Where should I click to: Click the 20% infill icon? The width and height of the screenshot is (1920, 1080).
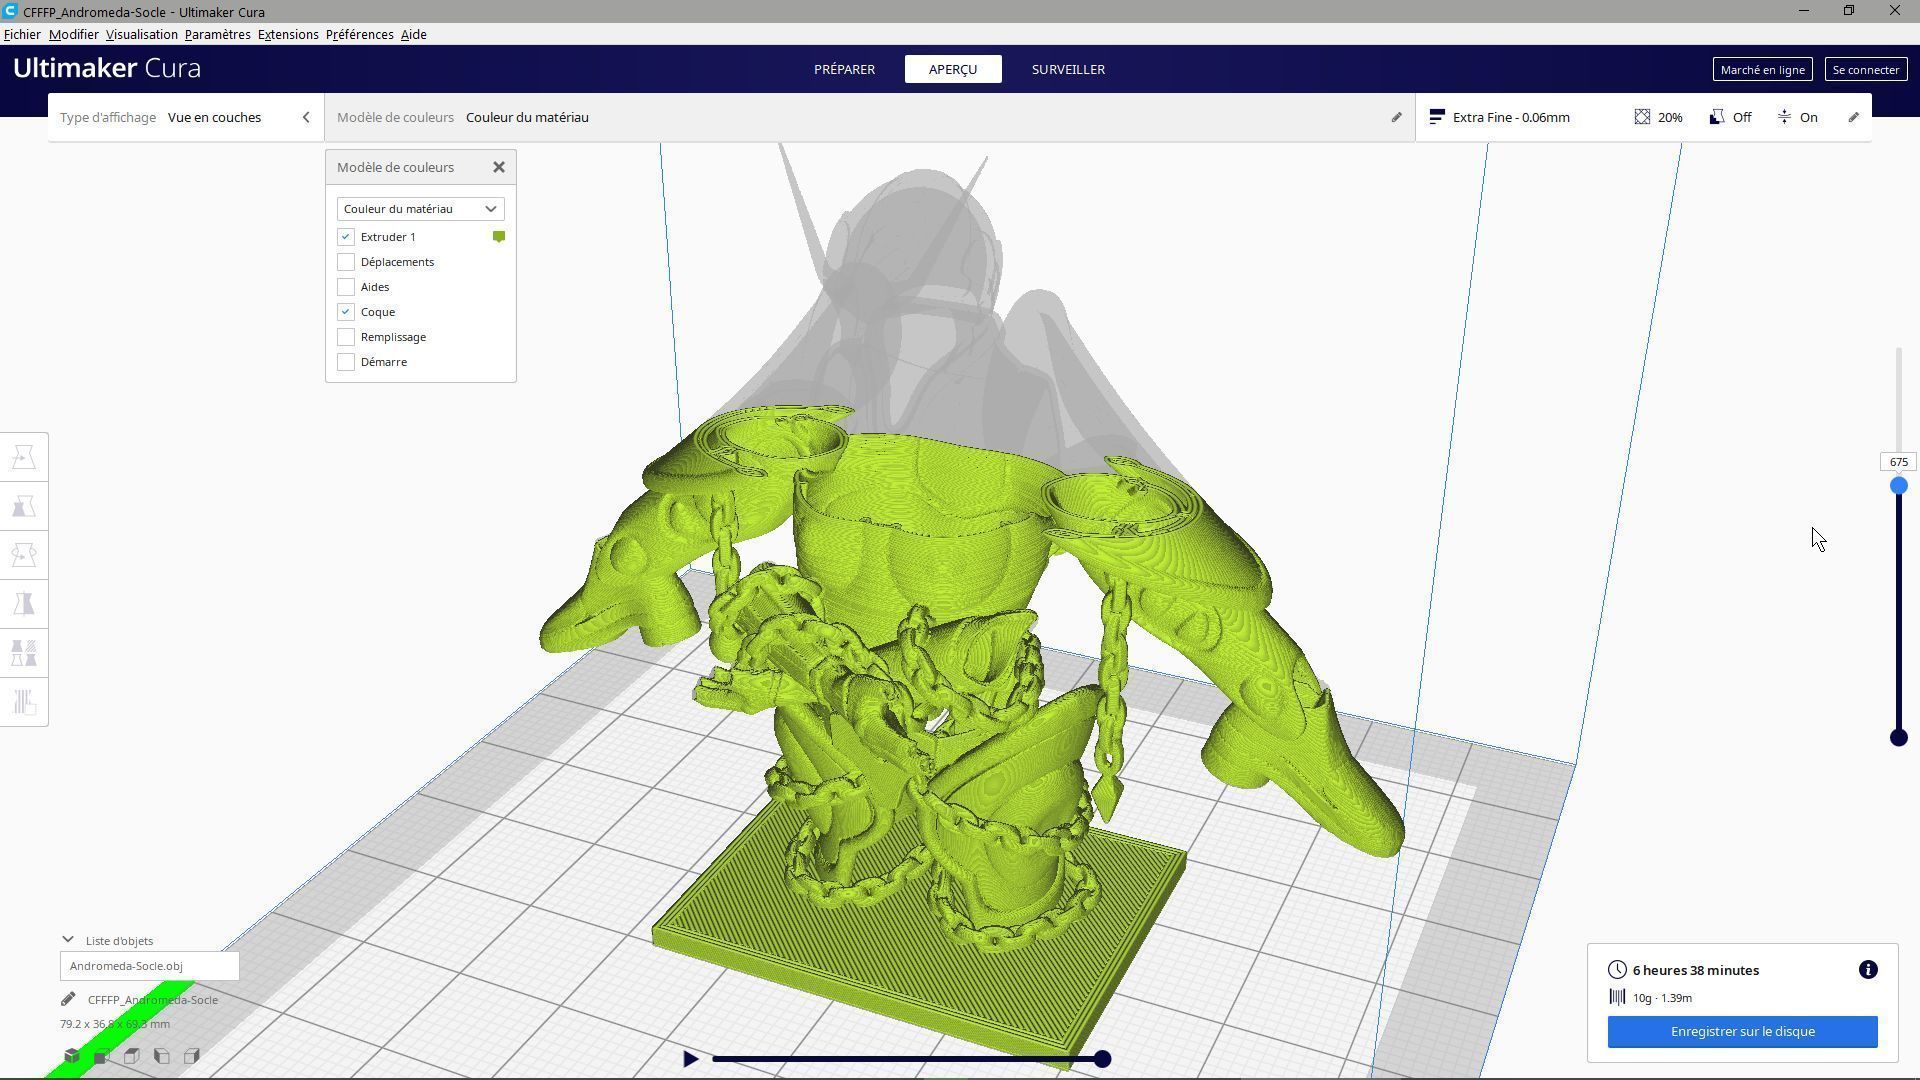(x=1642, y=117)
